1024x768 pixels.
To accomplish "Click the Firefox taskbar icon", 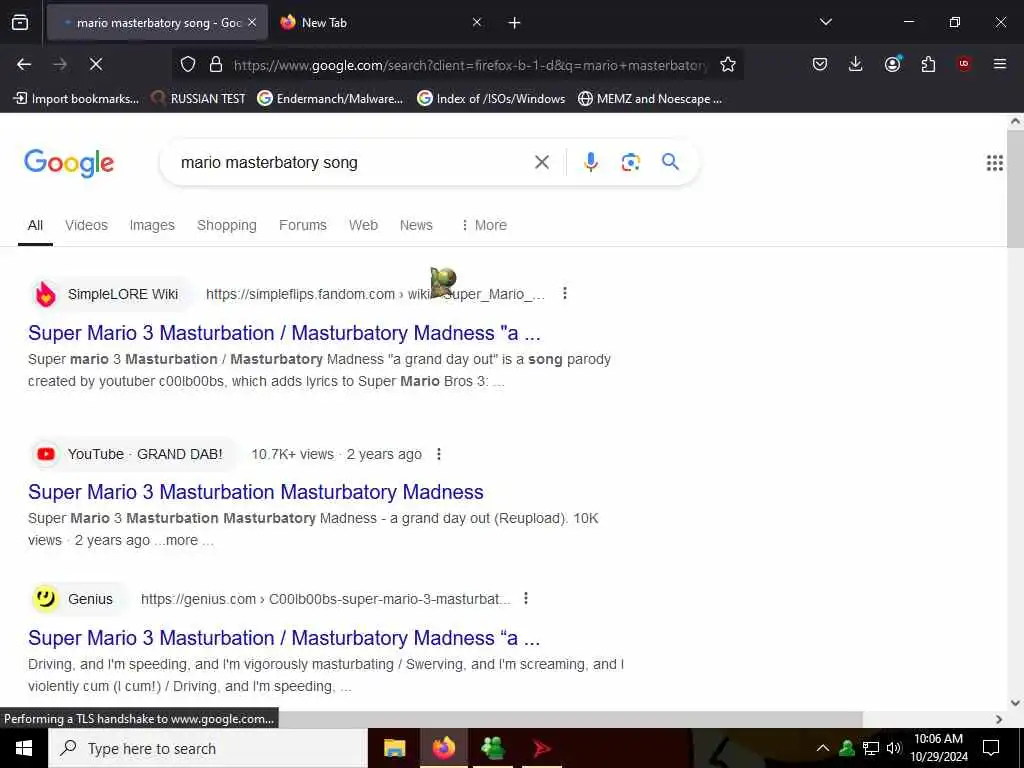I will [443, 748].
